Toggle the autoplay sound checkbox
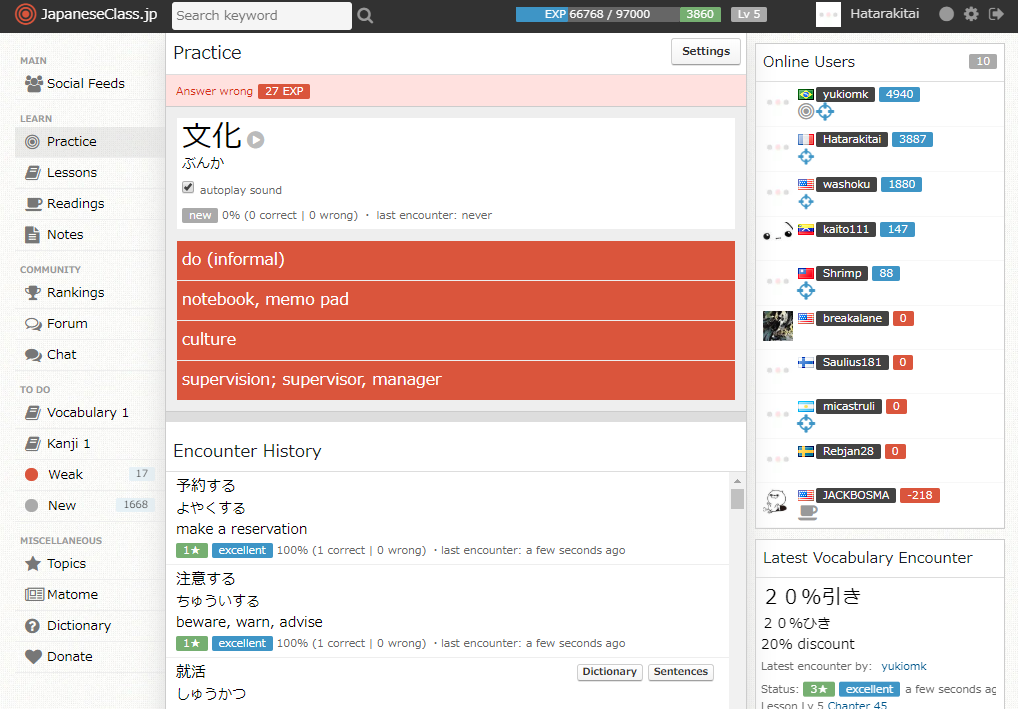1018x709 pixels. point(188,188)
